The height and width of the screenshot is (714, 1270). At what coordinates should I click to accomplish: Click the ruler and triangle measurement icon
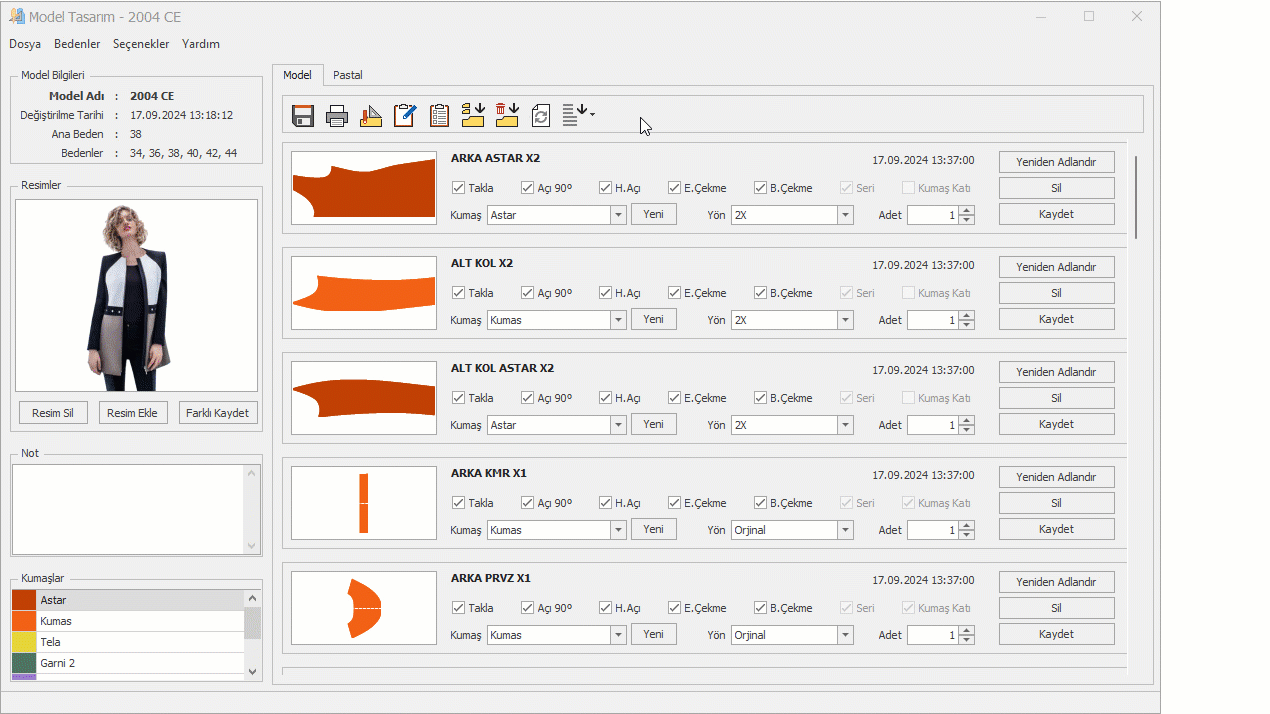point(371,115)
